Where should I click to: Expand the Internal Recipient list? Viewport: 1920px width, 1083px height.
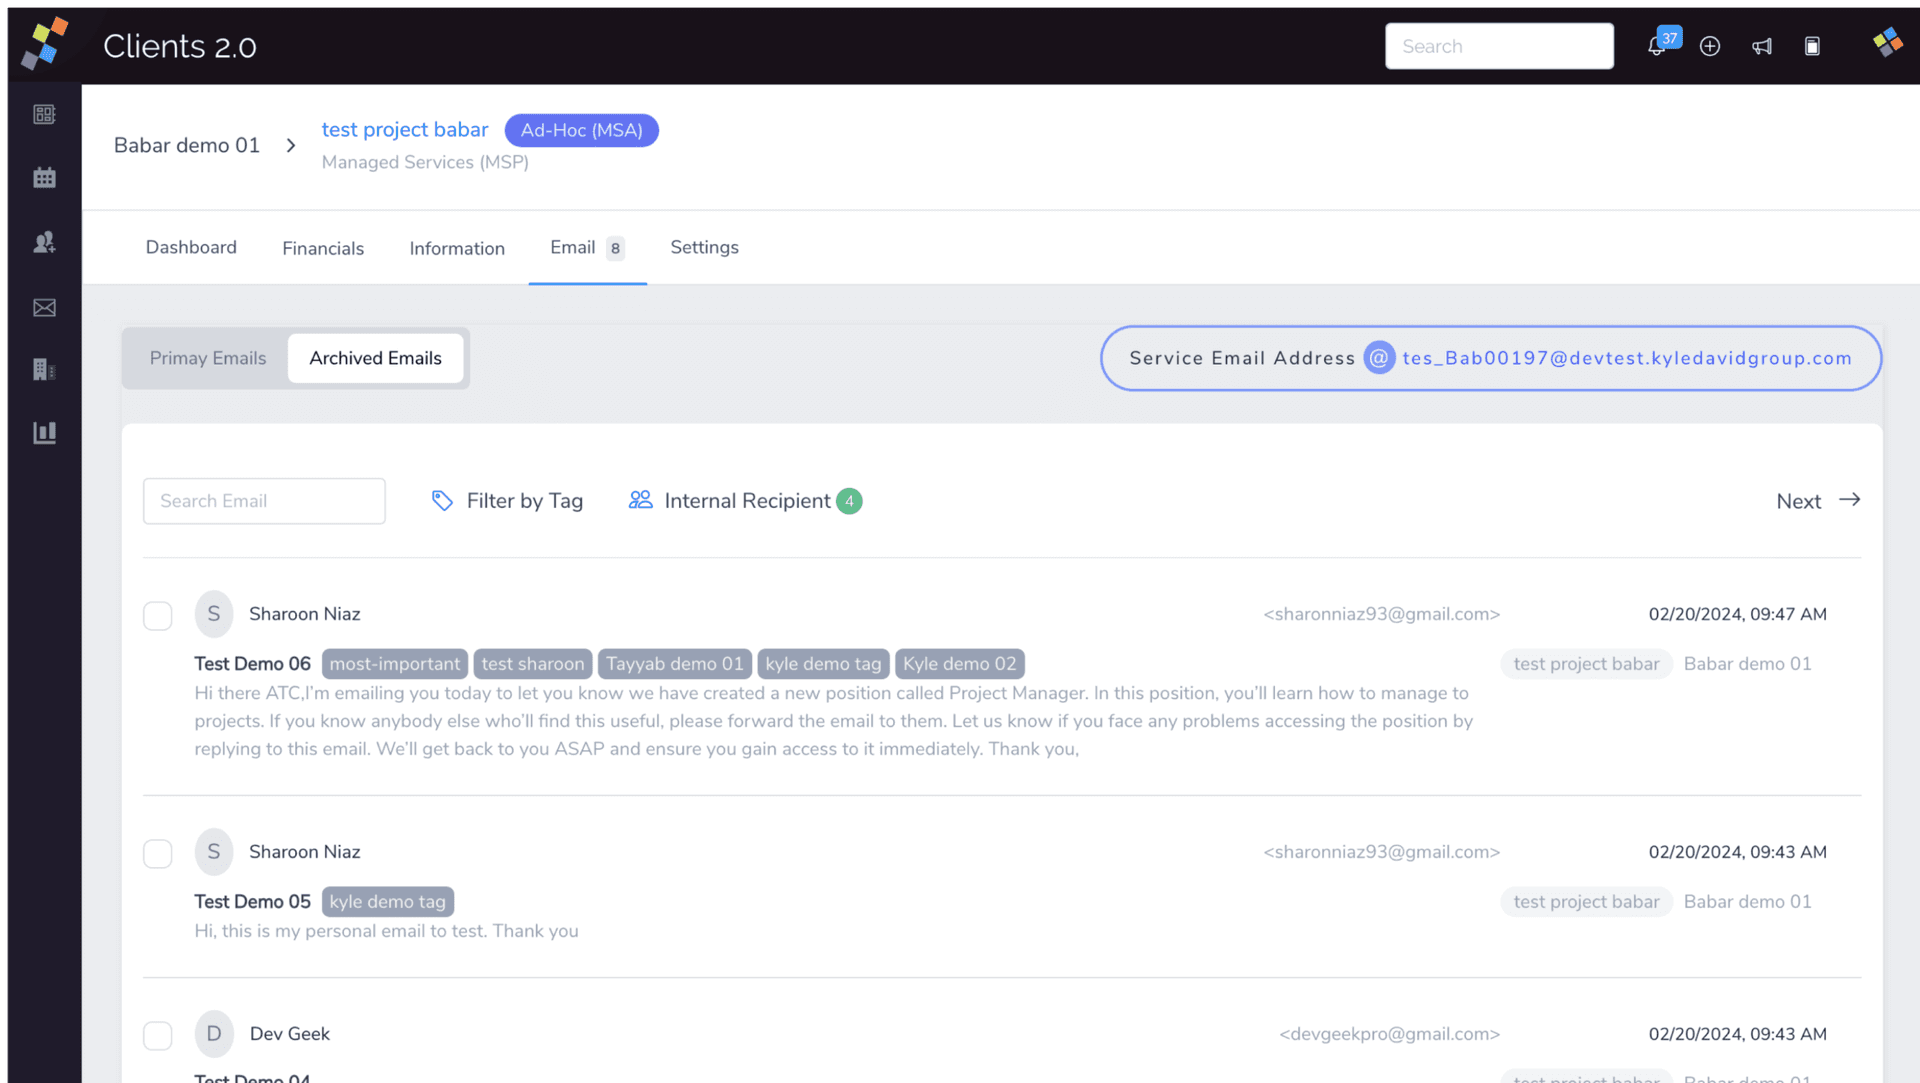745,501
